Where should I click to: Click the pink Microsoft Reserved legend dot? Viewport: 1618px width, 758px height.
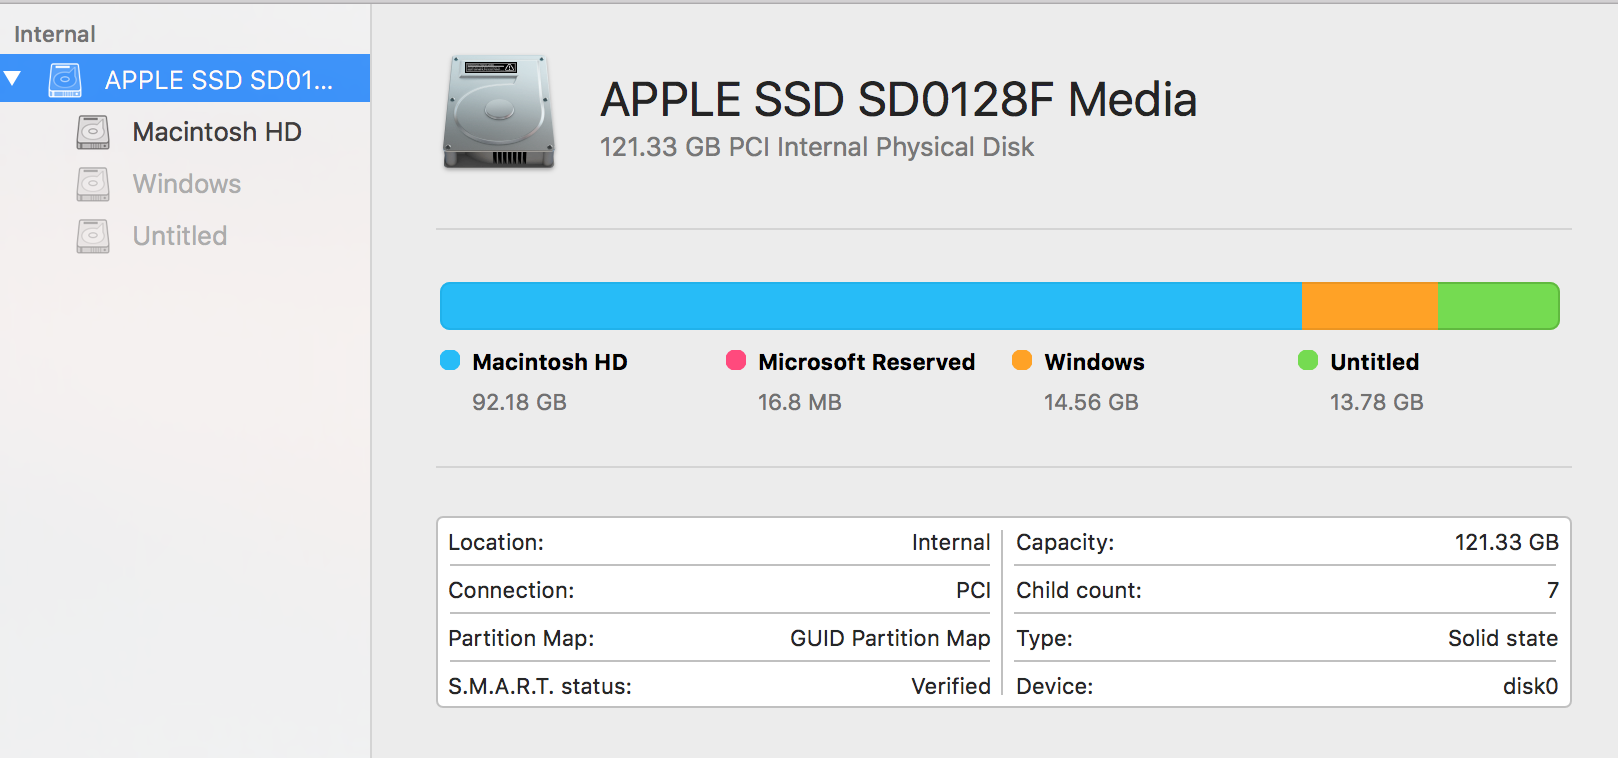pyautogui.click(x=737, y=361)
